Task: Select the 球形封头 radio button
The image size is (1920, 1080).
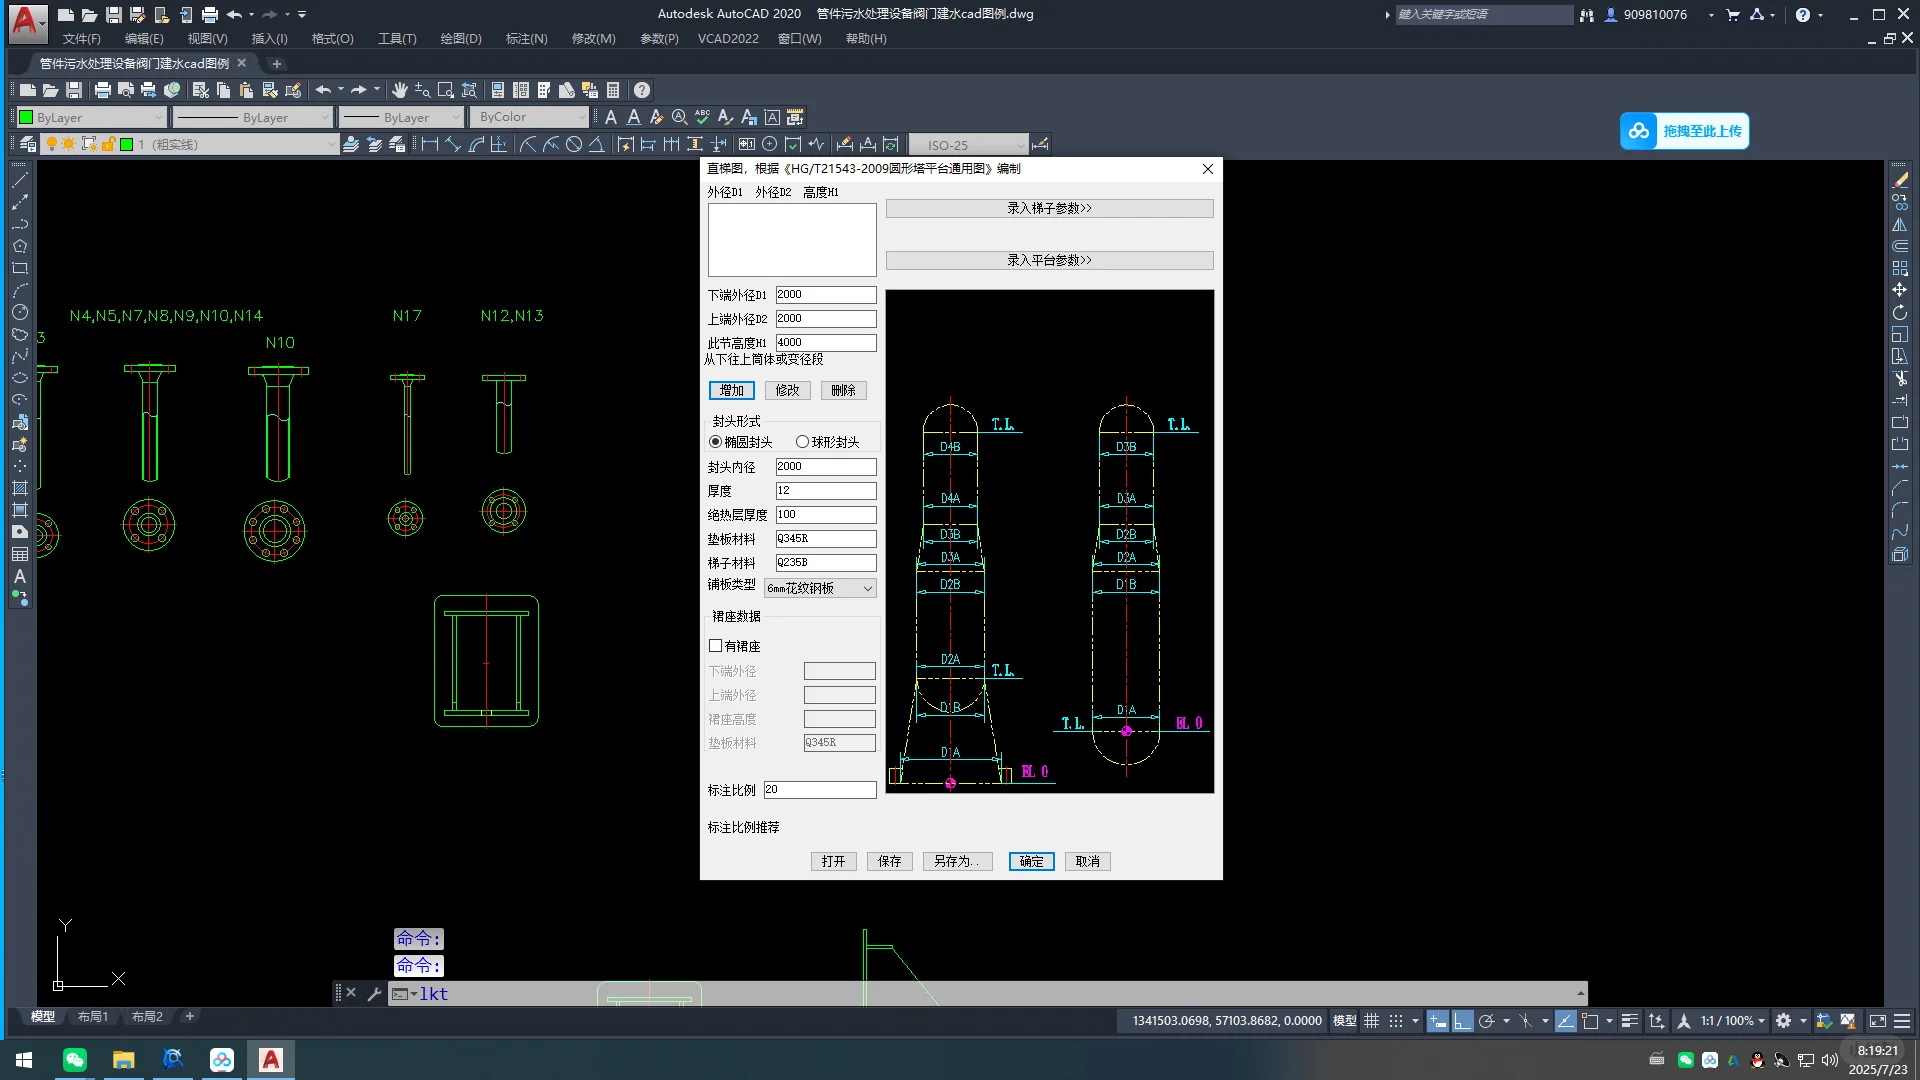Action: click(x=803, y=441)
